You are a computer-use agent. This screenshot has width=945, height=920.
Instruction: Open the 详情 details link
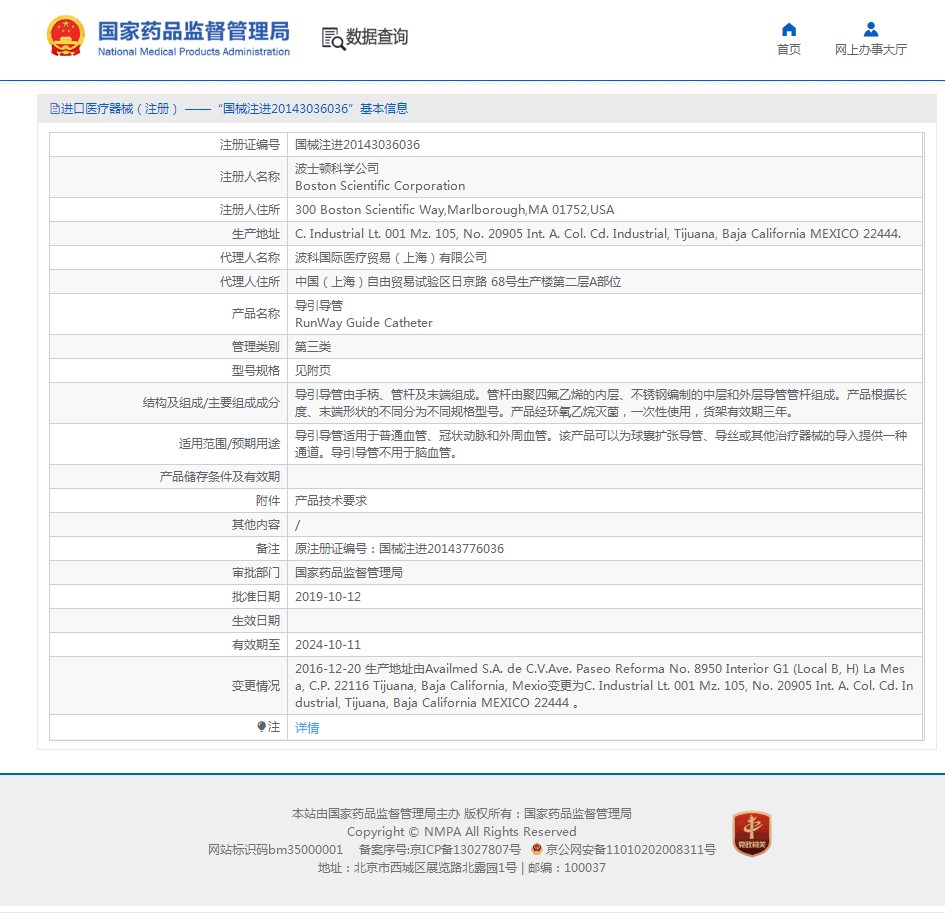307,728
